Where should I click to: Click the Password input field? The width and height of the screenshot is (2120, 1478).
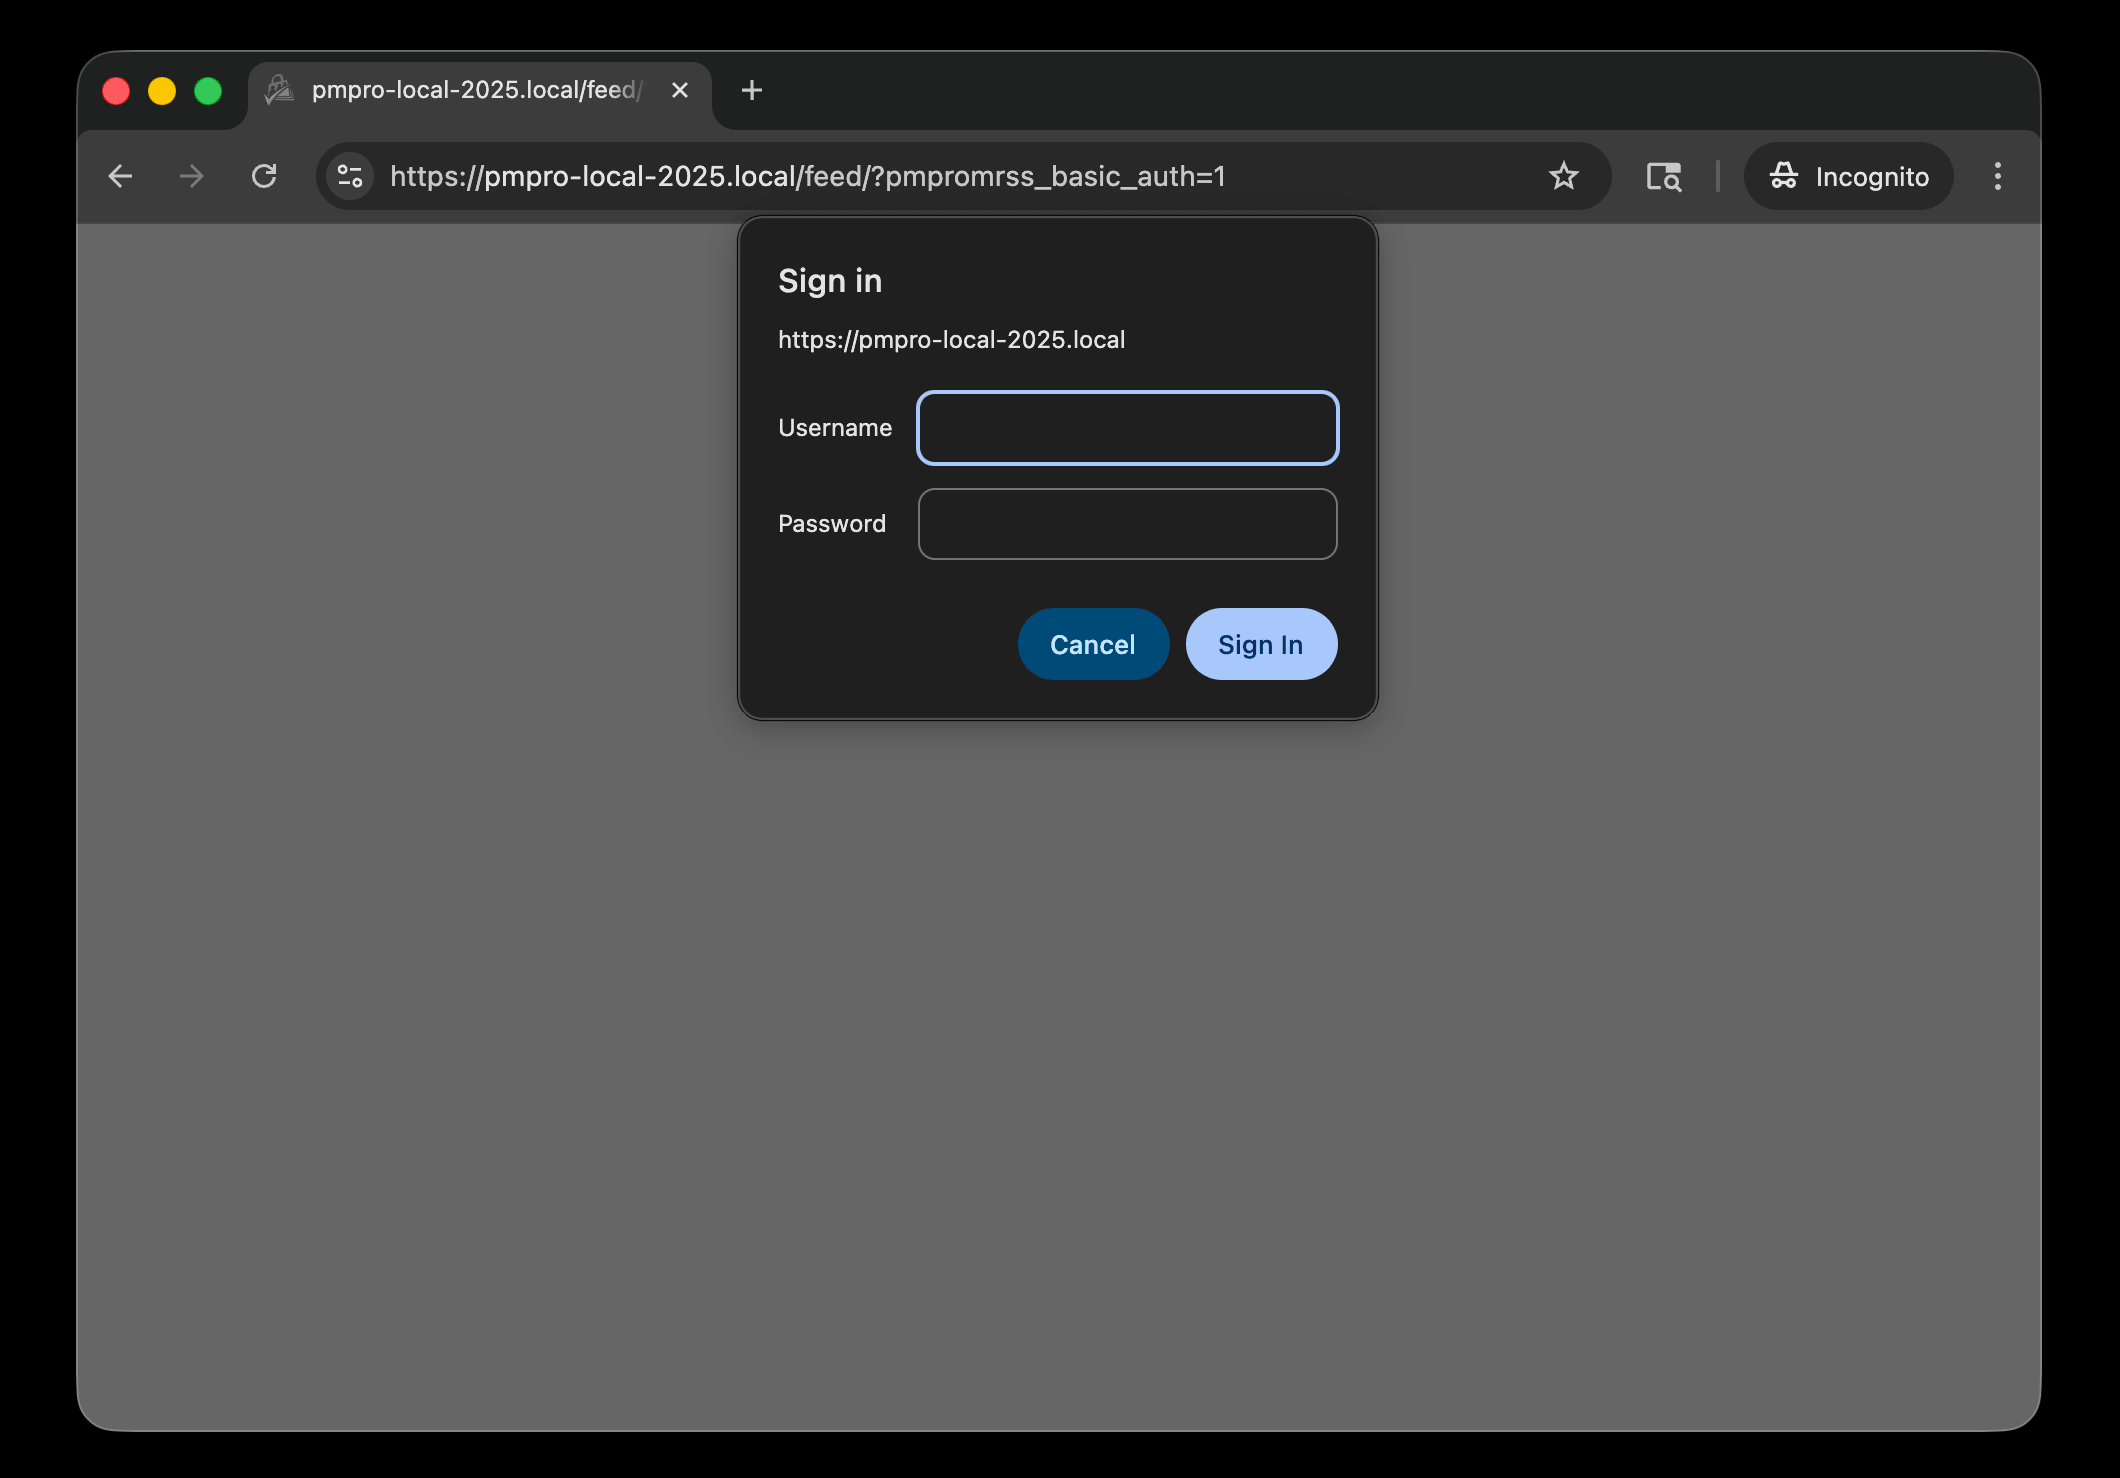[x=1127, y=523]
